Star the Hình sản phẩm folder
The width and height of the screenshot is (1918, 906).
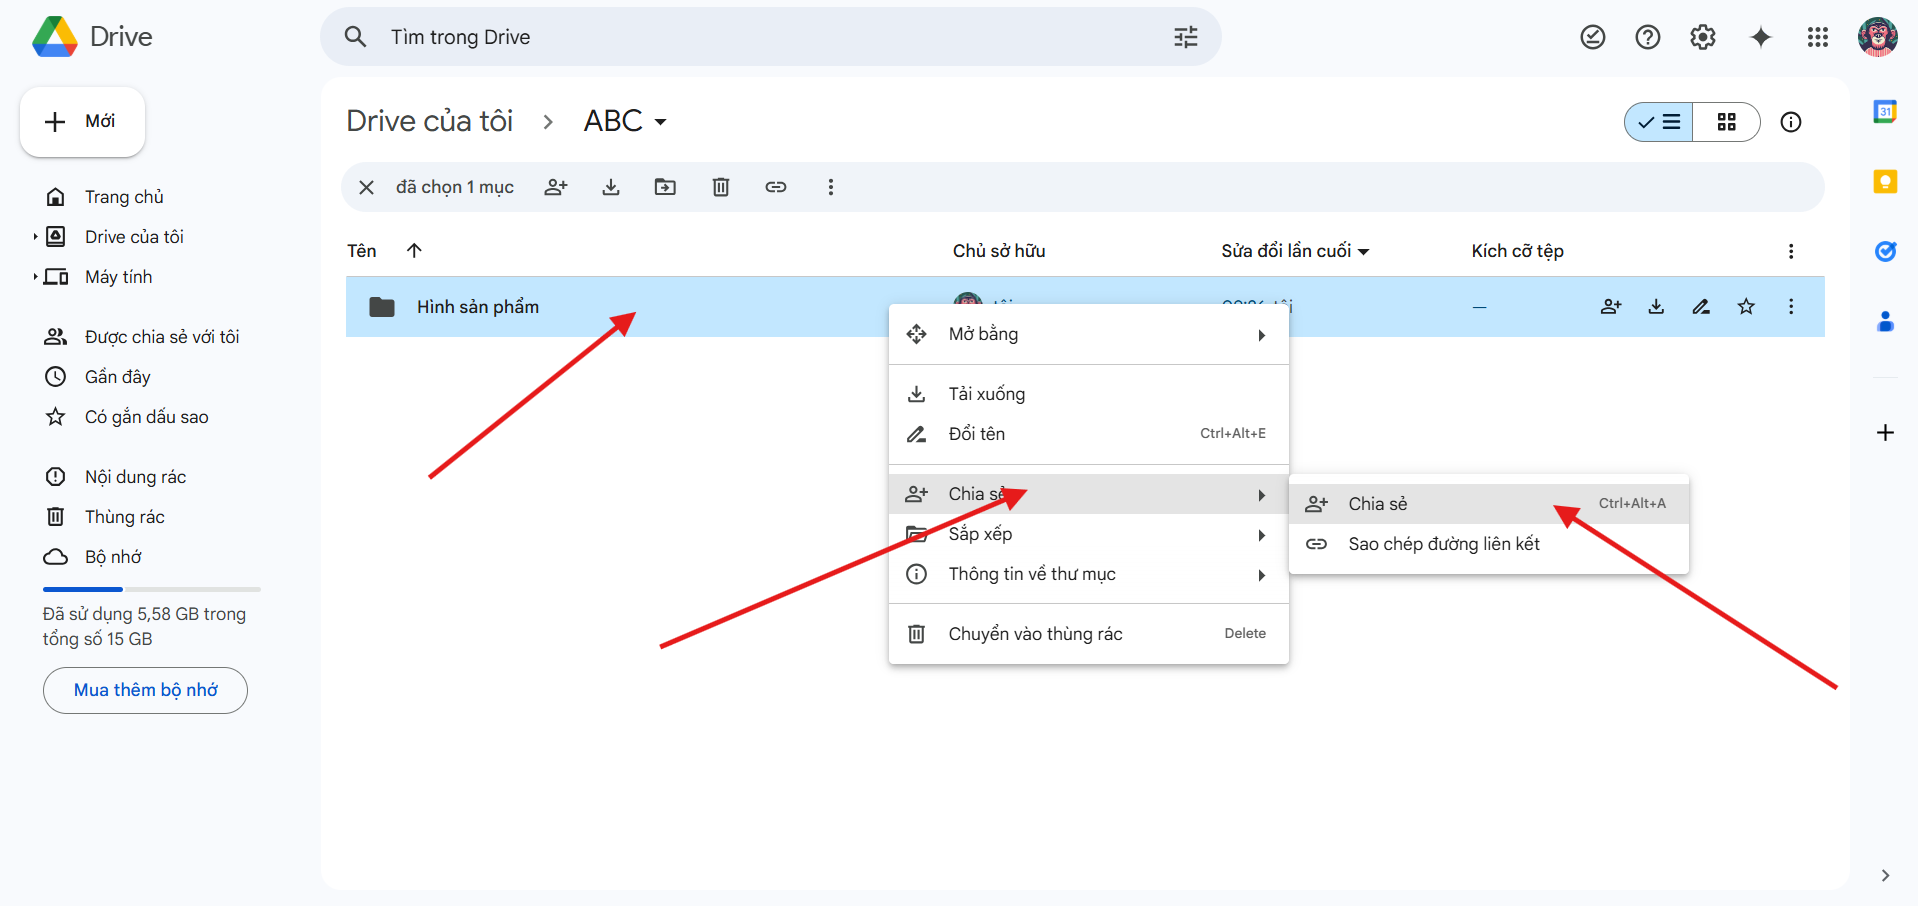click(1745, 307)
